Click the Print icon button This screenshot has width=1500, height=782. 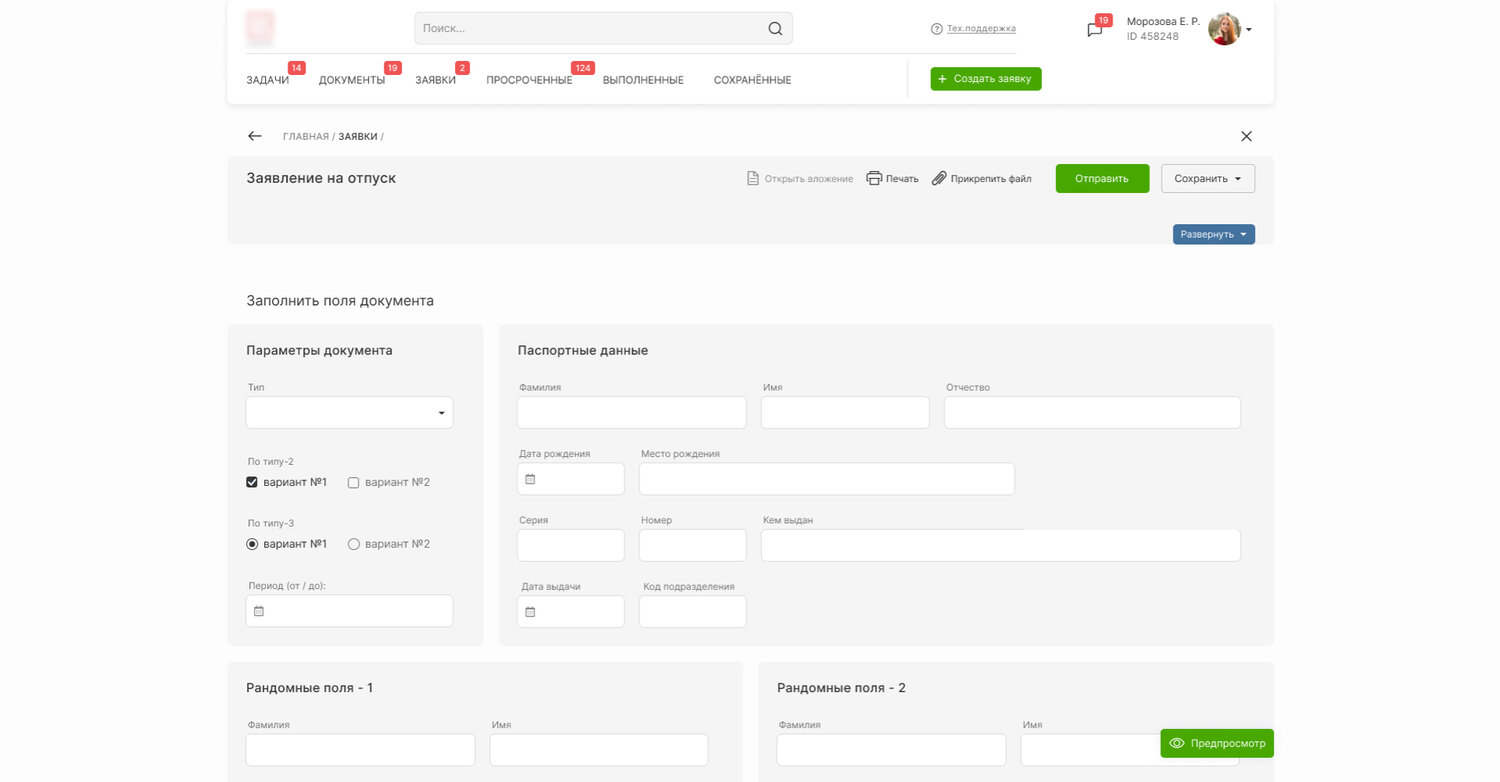coord(892,178)
